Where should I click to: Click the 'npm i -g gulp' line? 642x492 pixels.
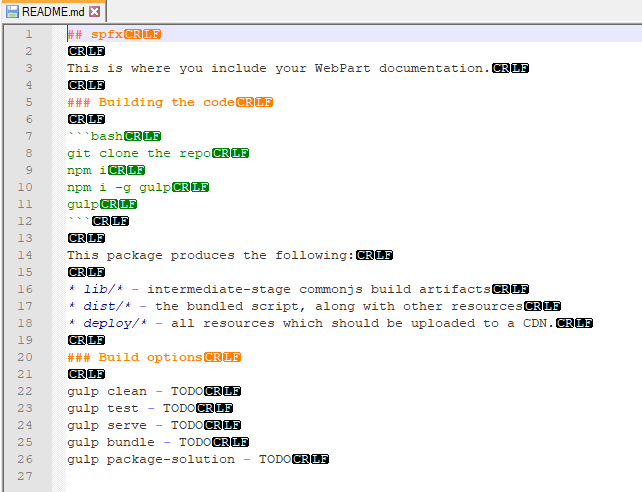(x=119, y=187)
